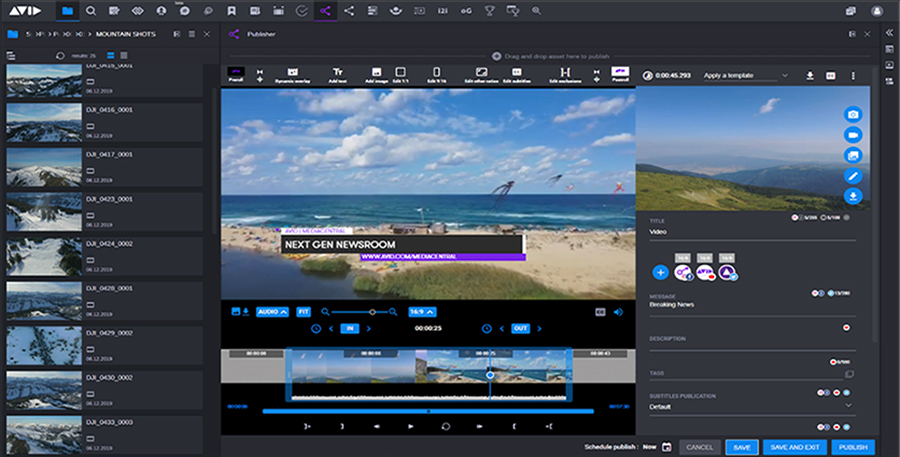Select the Edit 9:16 ratio tool
This screenshot has height=457, width=900.
point(436,75)
